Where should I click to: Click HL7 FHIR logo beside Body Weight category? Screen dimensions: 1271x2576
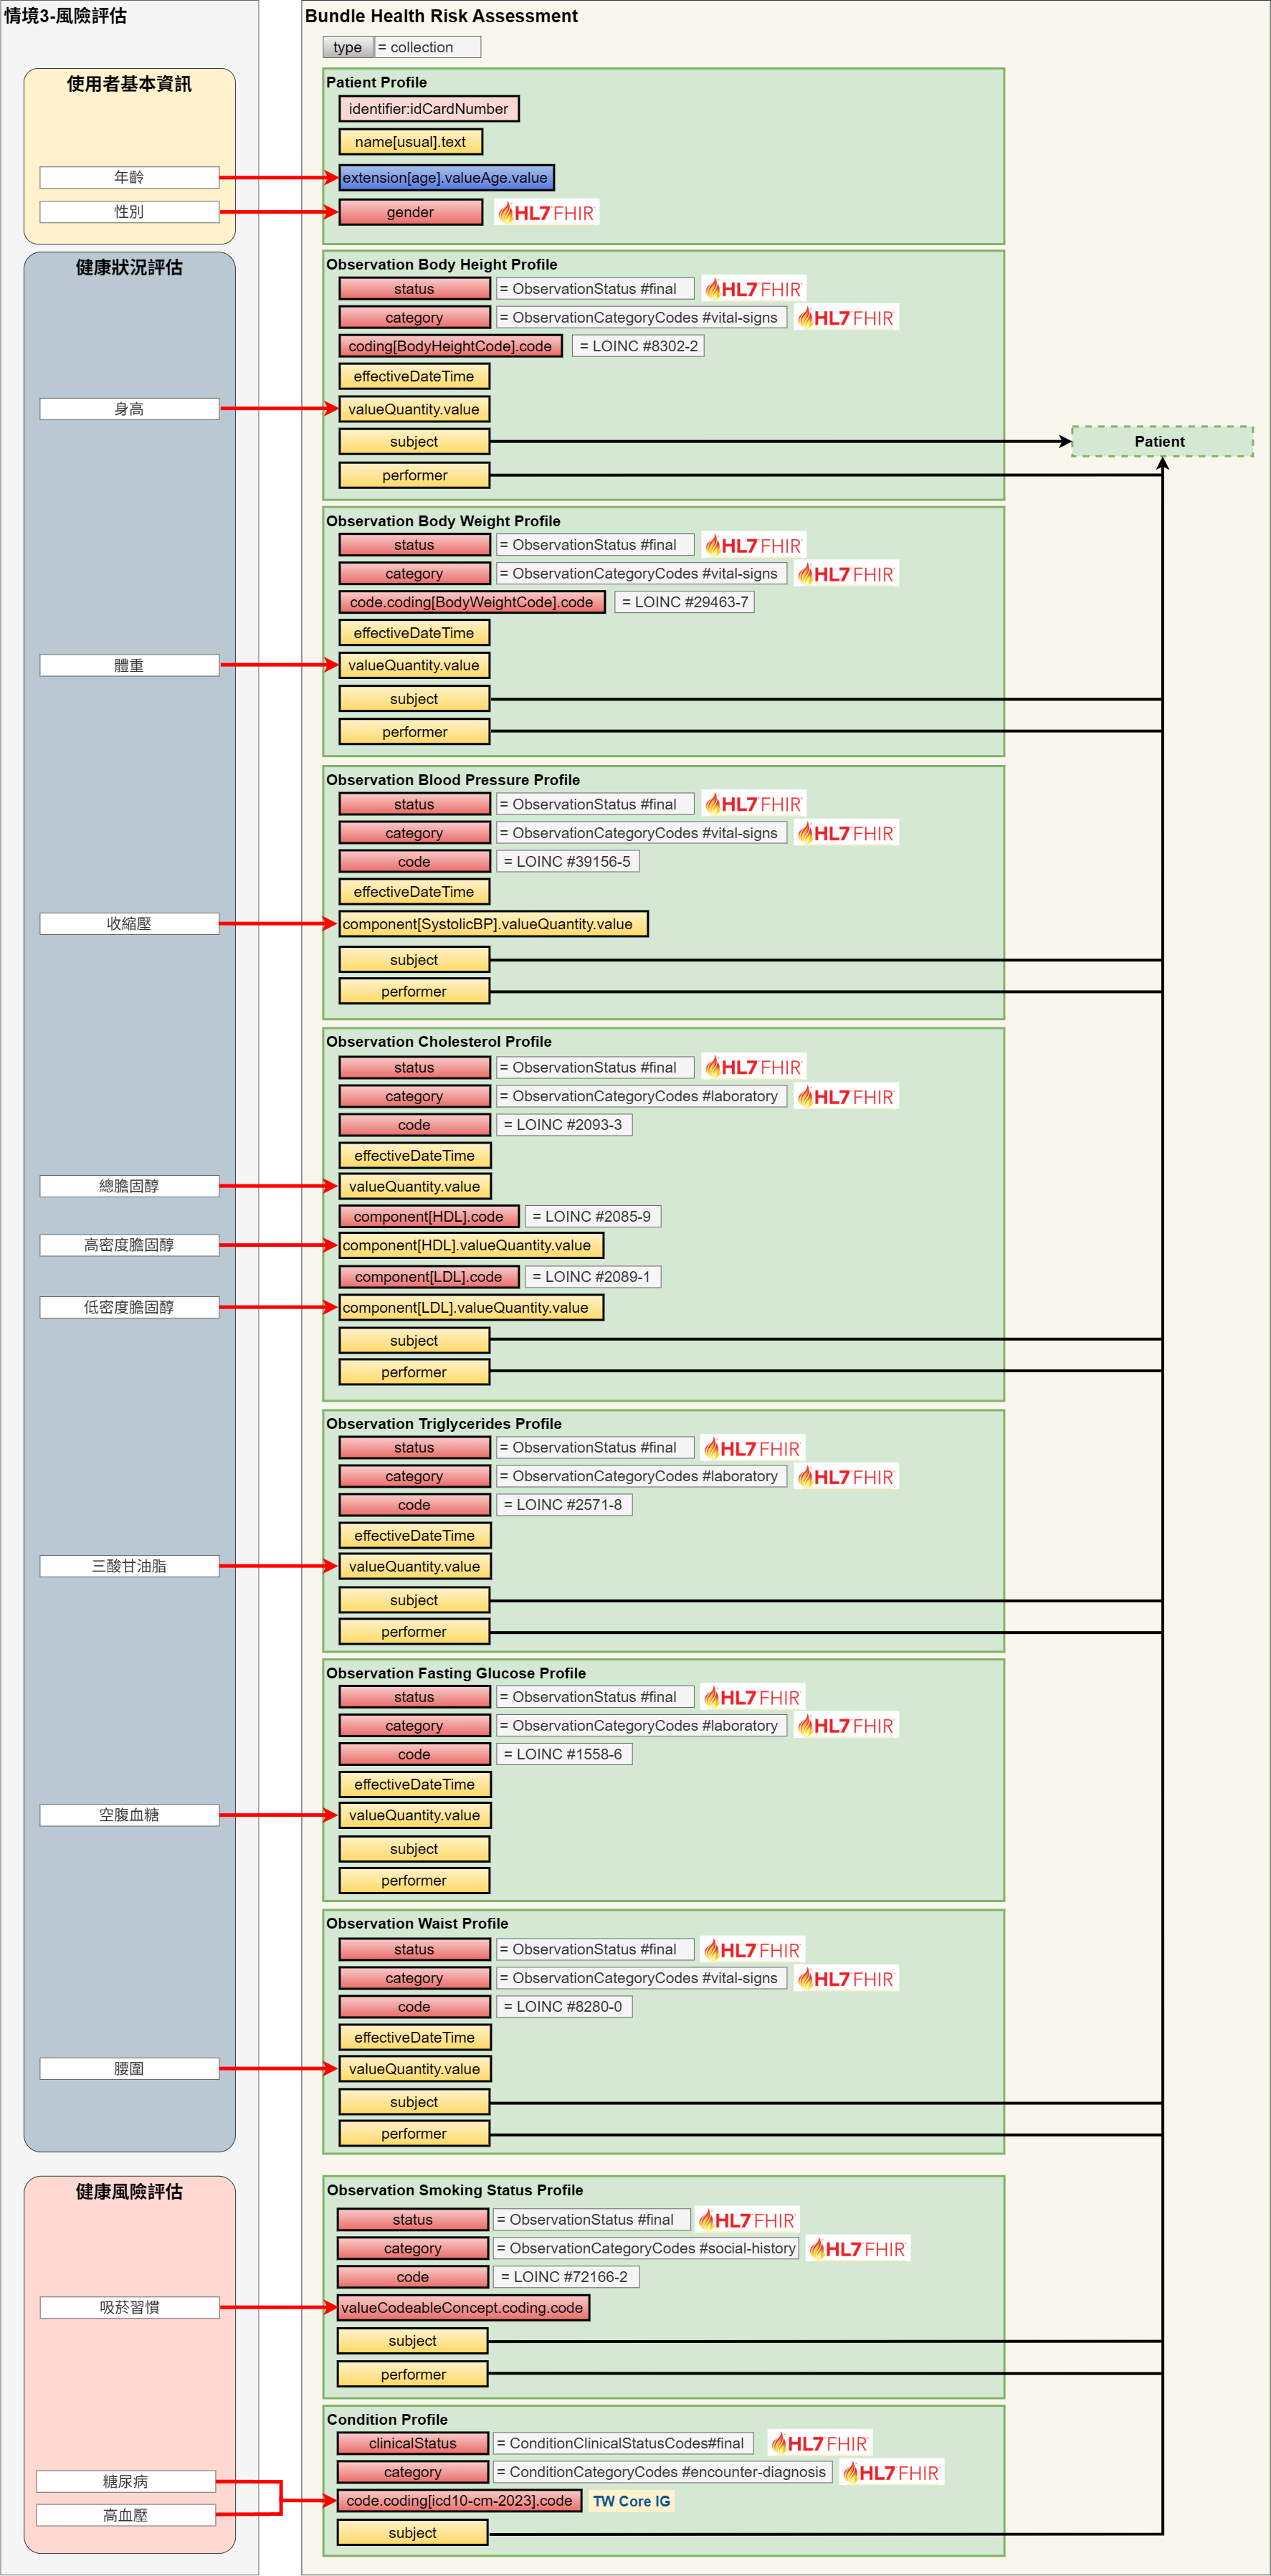click(x=846, y=574)
